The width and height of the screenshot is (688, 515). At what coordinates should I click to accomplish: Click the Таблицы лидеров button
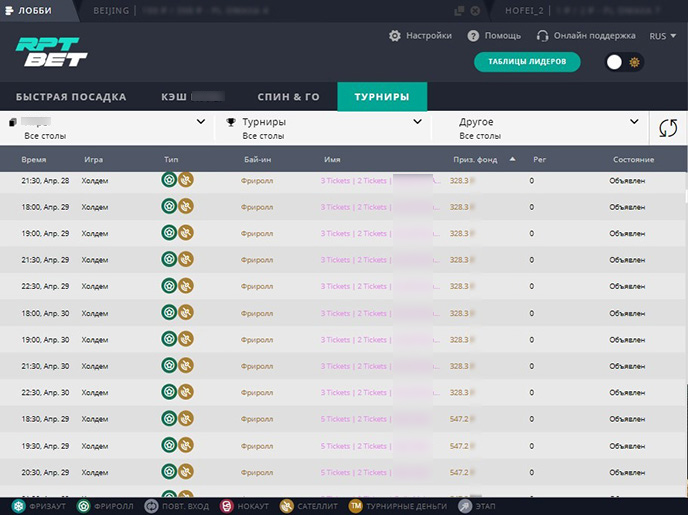[527, 62]
